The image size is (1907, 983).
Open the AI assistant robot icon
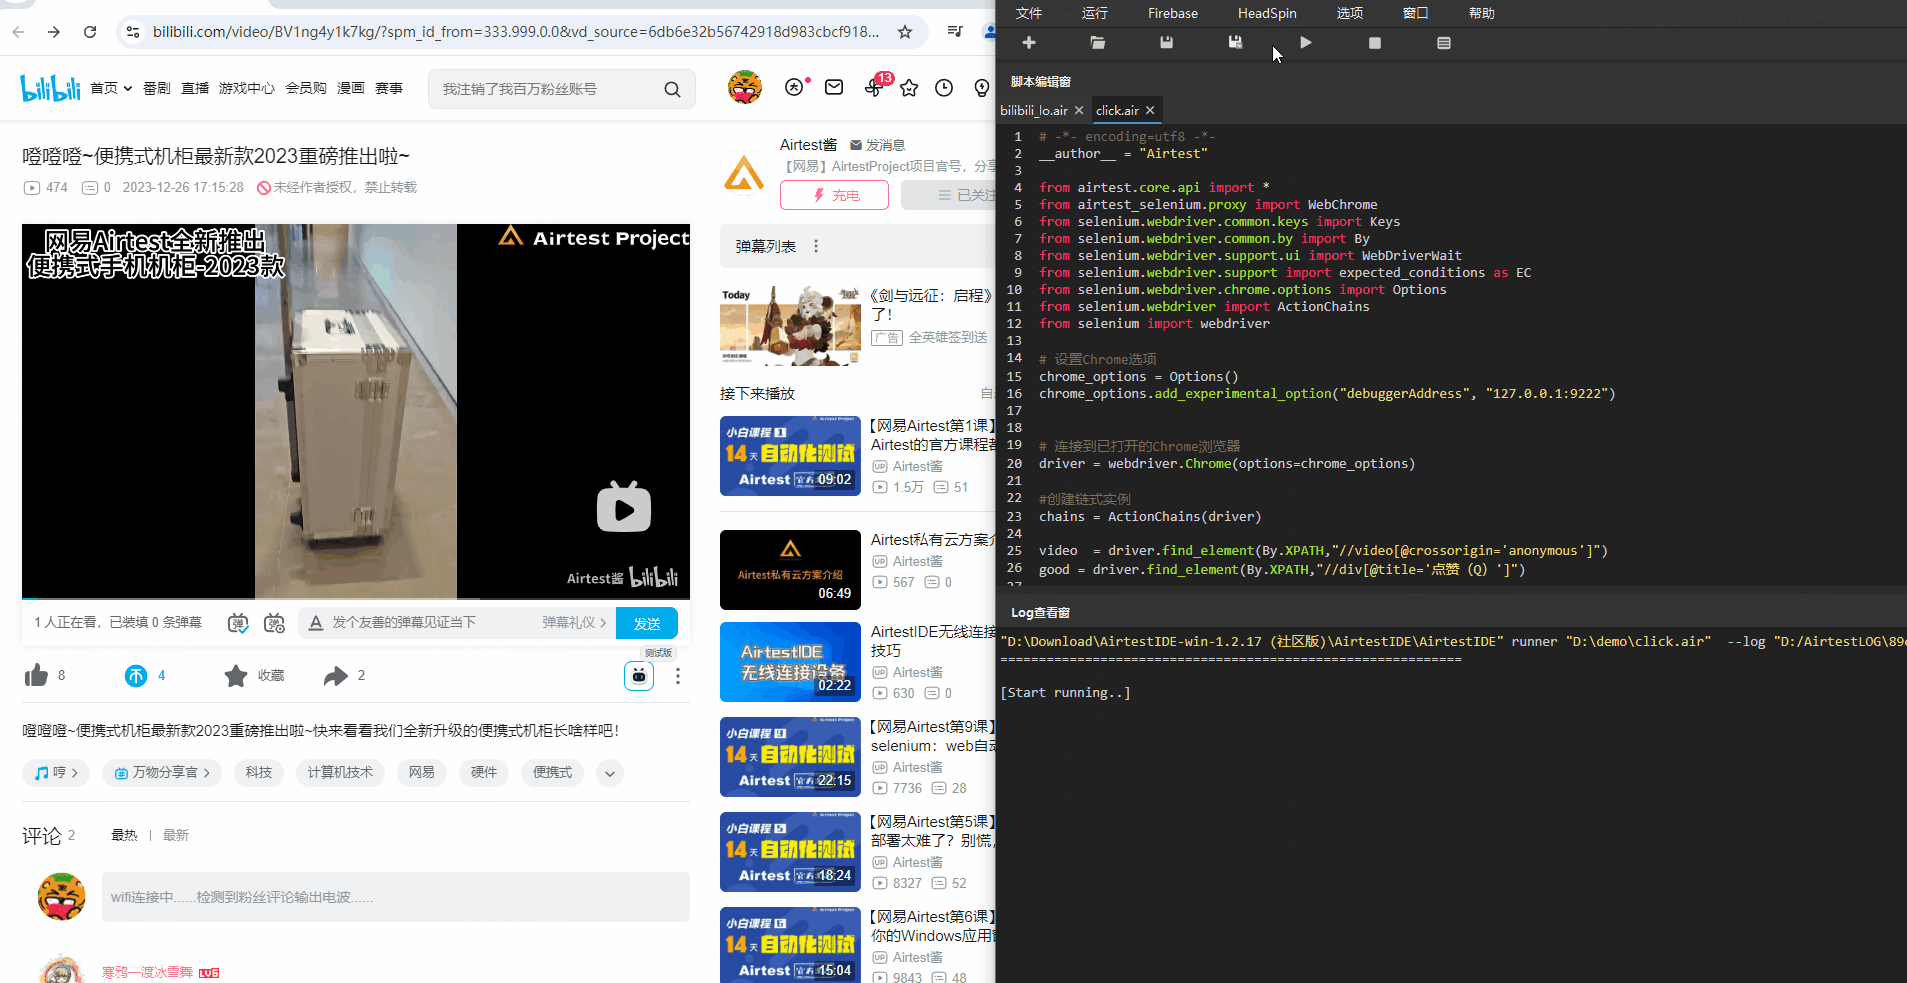[639, 676]
